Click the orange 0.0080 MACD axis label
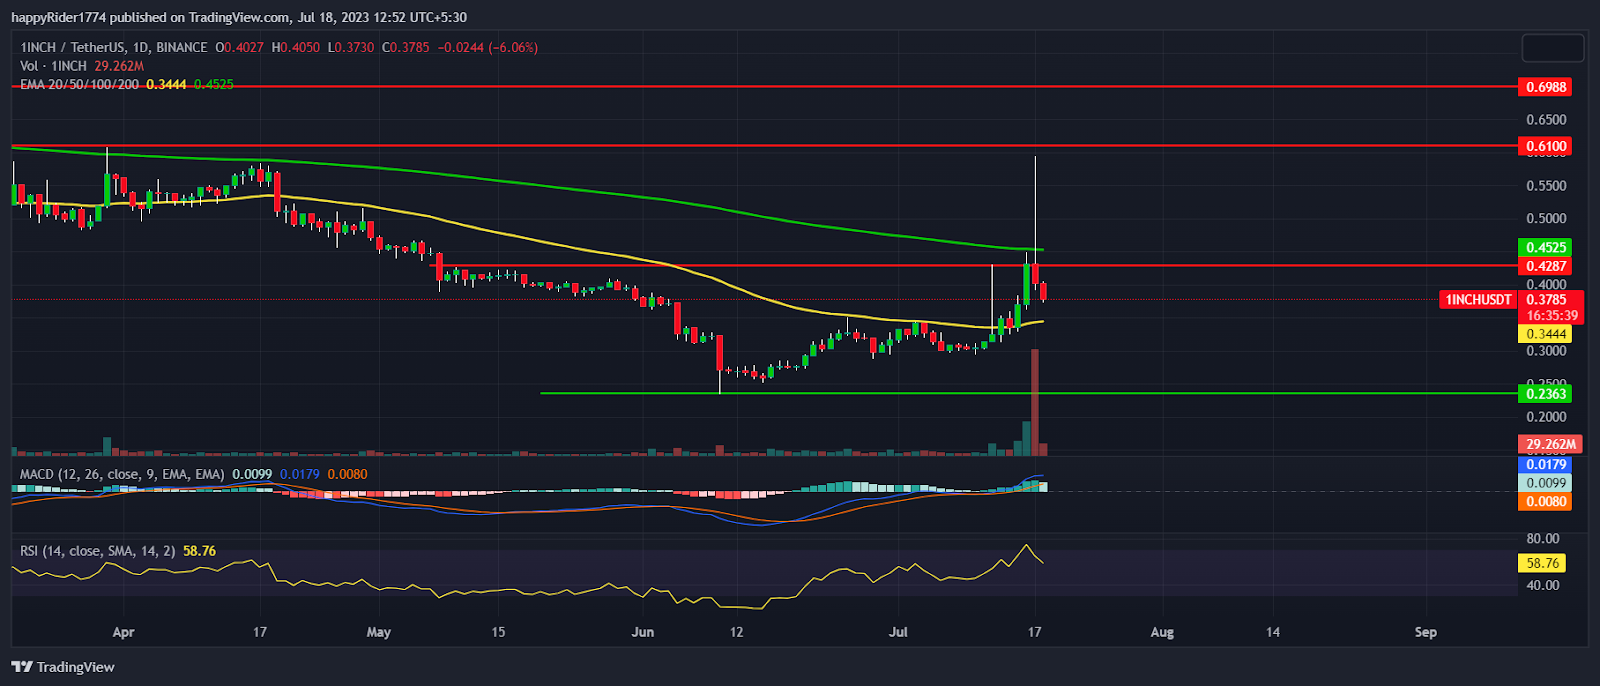Screen dimensions: 1600x686 tap(1546, 502)
